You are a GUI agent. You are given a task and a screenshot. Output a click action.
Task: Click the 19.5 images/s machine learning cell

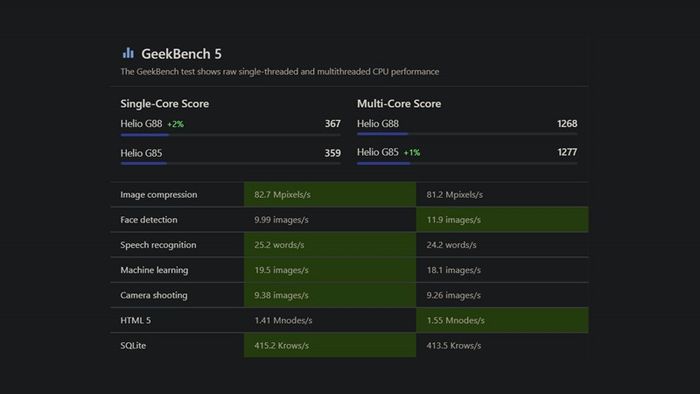tap(330, 270)
